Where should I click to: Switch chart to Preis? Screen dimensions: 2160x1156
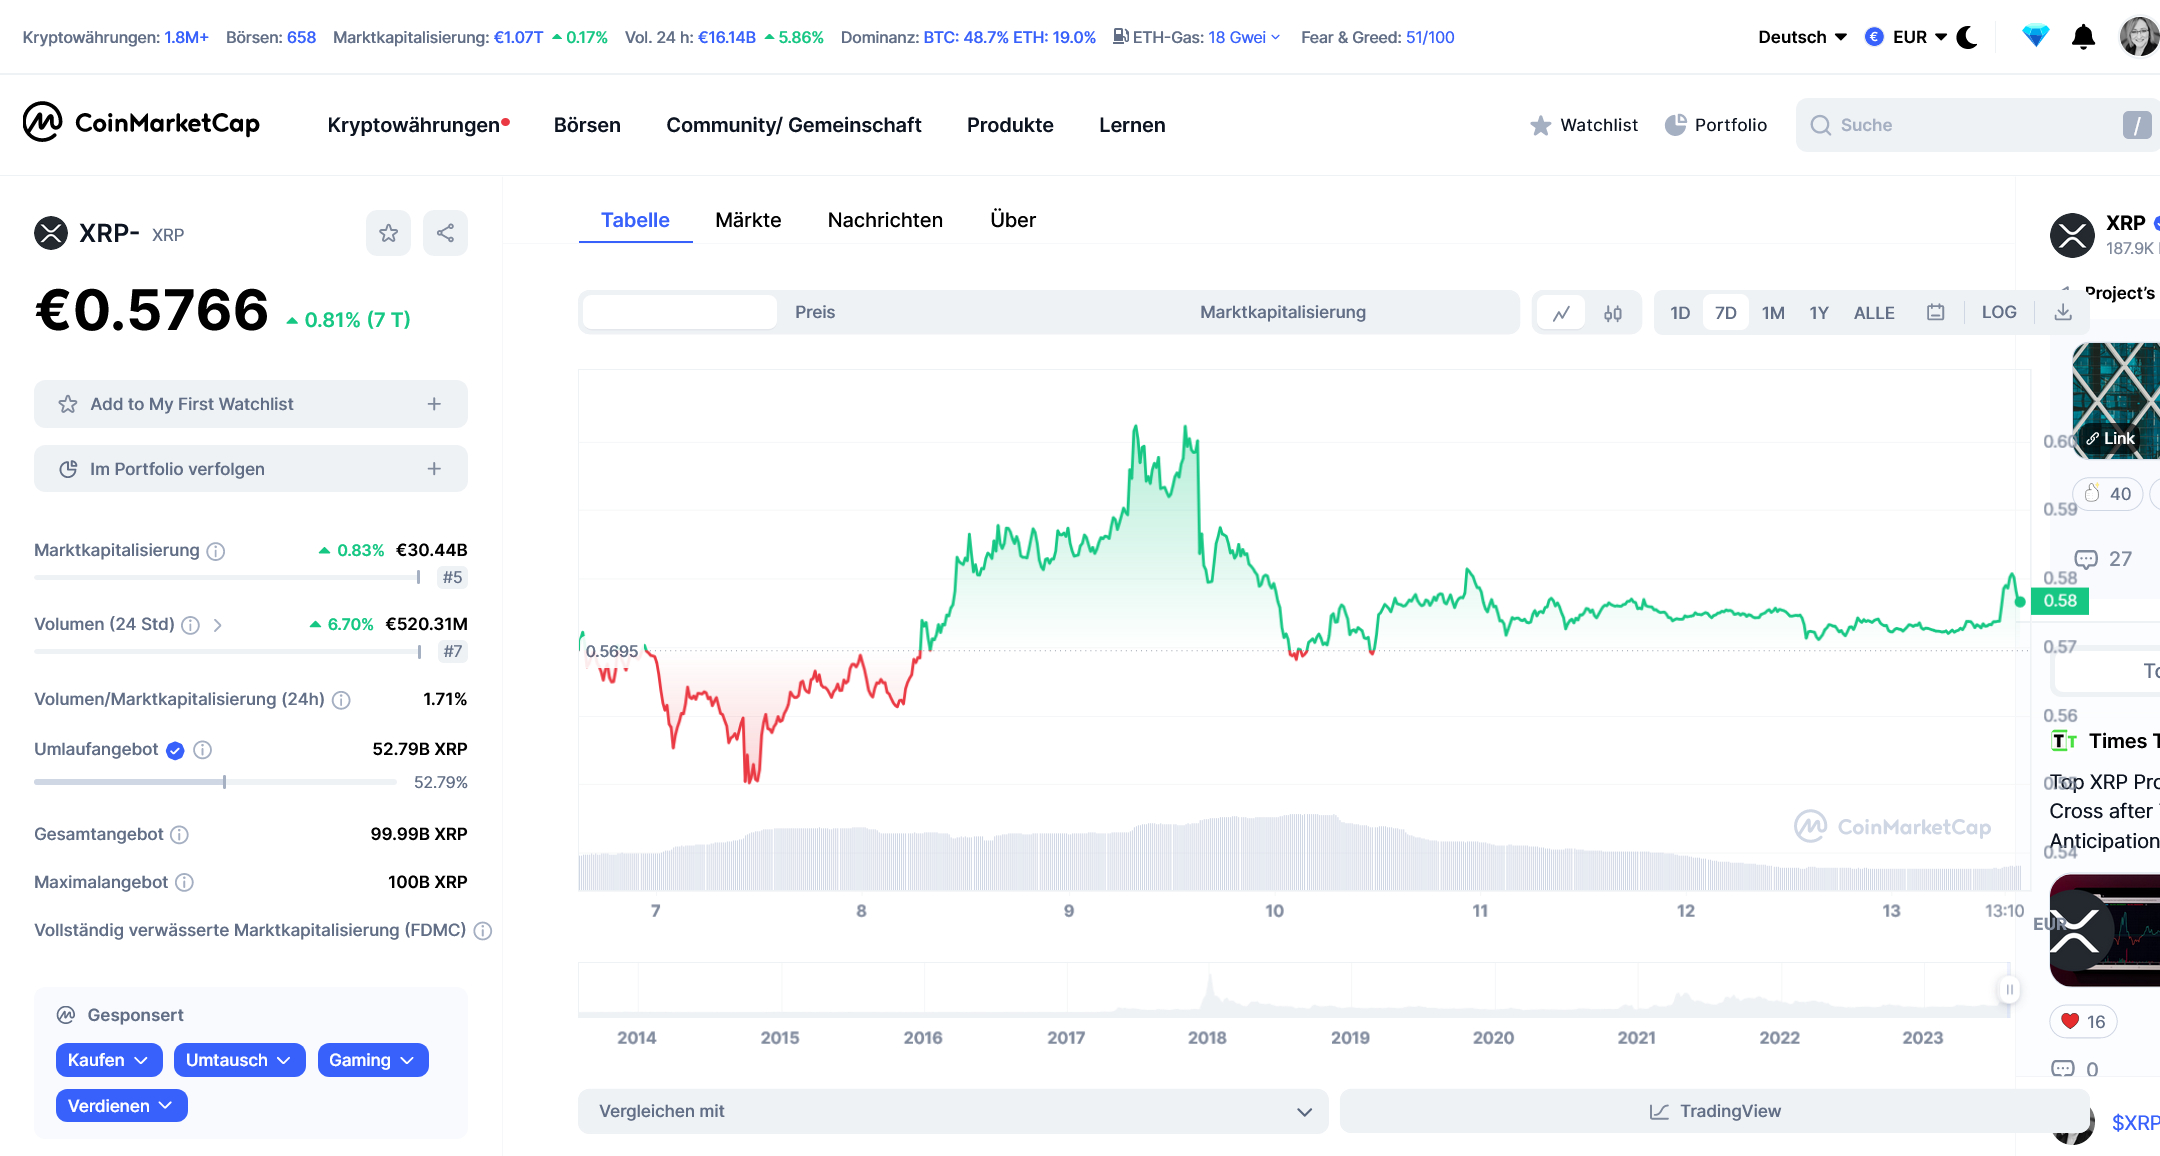pyautogui.click(x=815, y=312)
